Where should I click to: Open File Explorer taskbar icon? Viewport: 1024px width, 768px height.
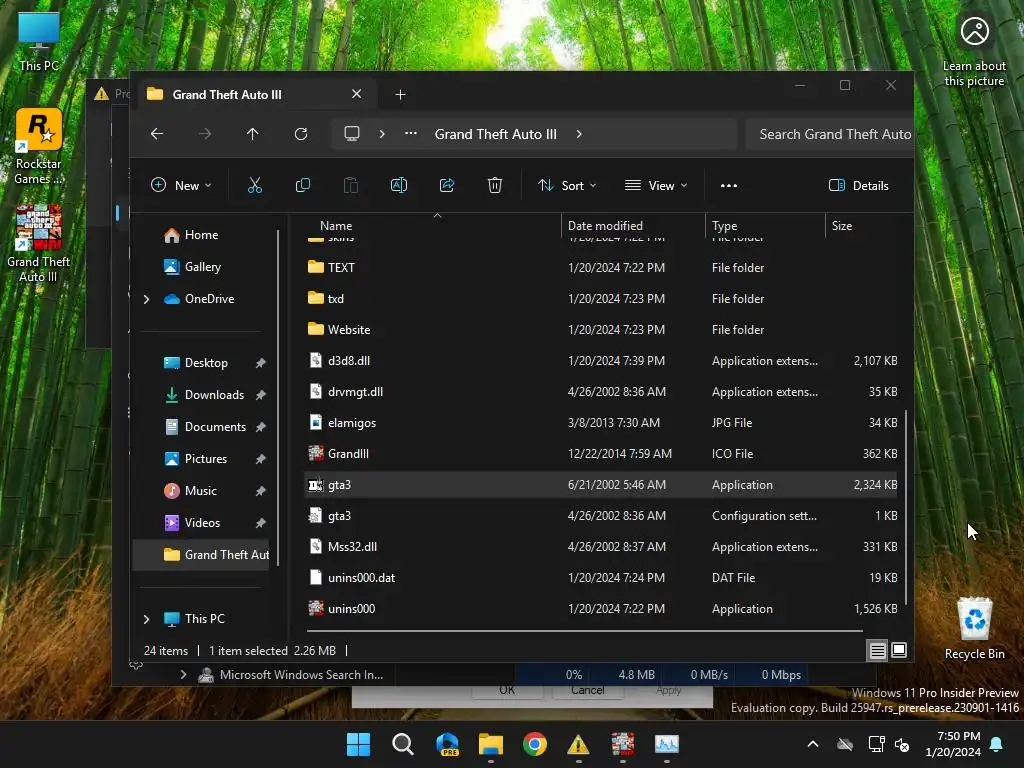pyautogui.click(x=490, y=744)
